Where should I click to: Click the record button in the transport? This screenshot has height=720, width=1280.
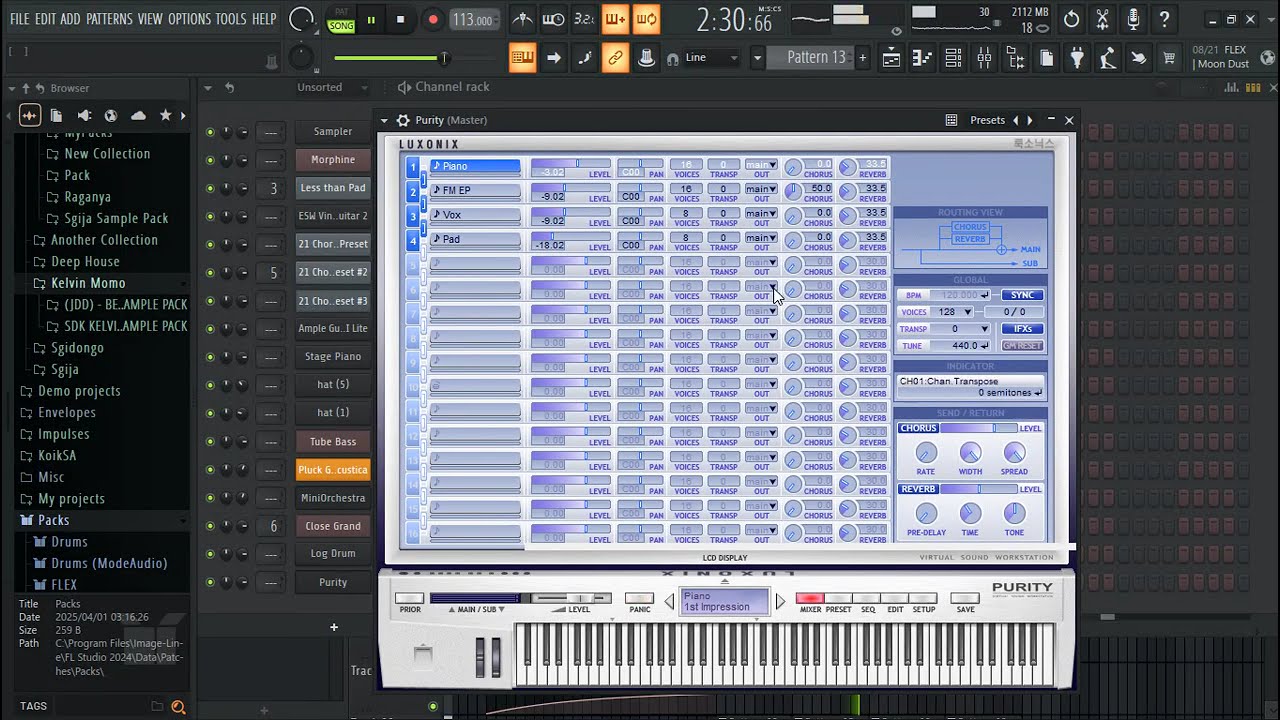(x=432, y=19)
